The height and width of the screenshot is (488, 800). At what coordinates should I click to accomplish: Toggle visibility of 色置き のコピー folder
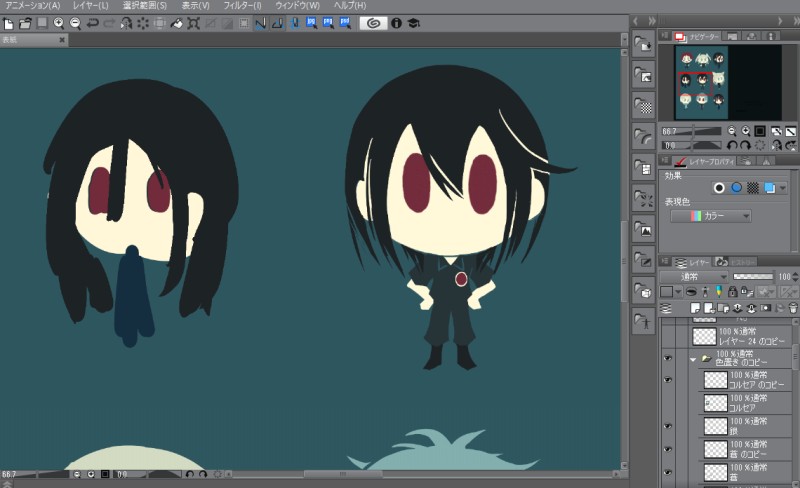coord(668,358)
